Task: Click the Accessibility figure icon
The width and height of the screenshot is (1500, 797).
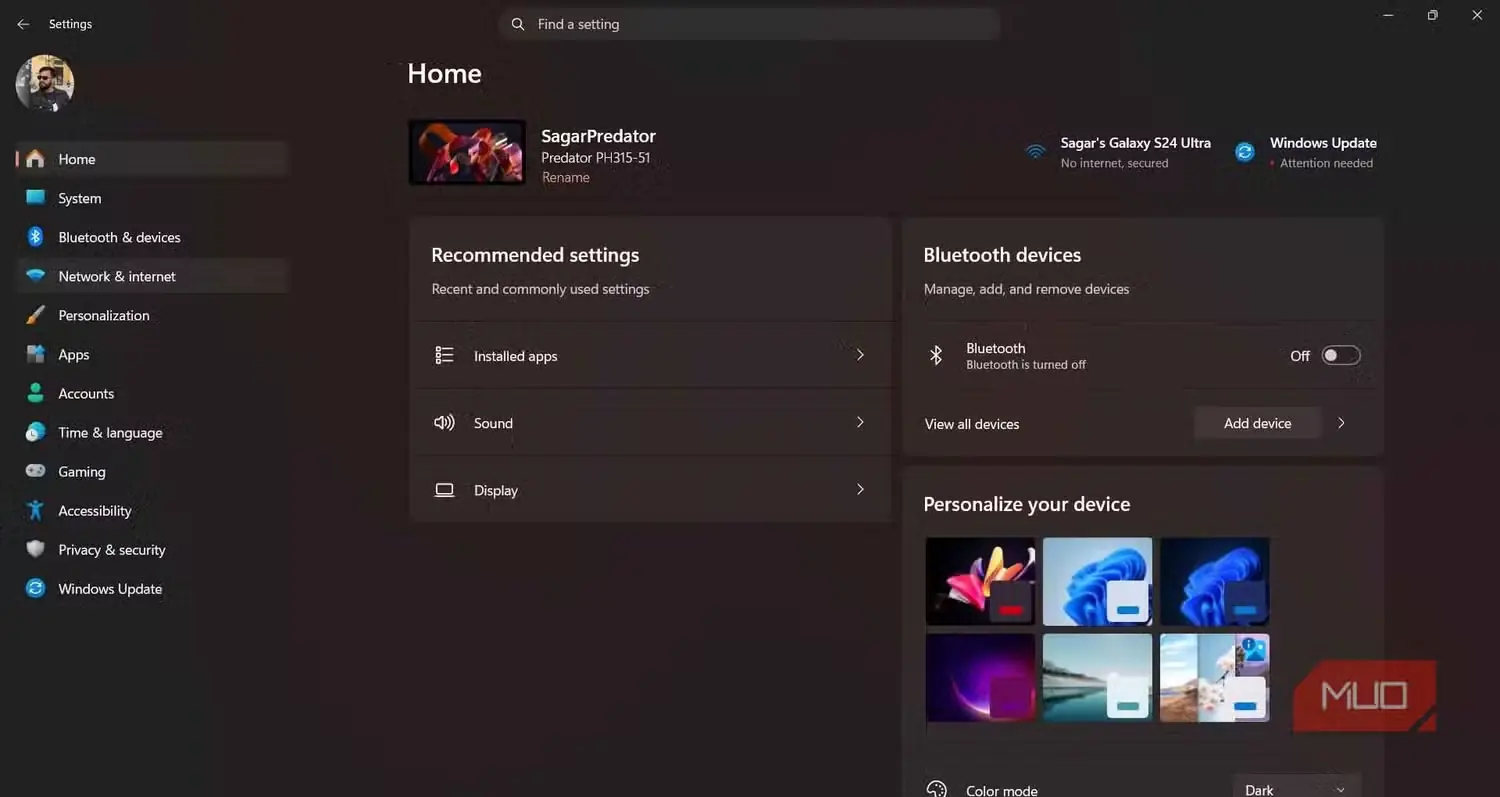Action: (x=35, y=510)
